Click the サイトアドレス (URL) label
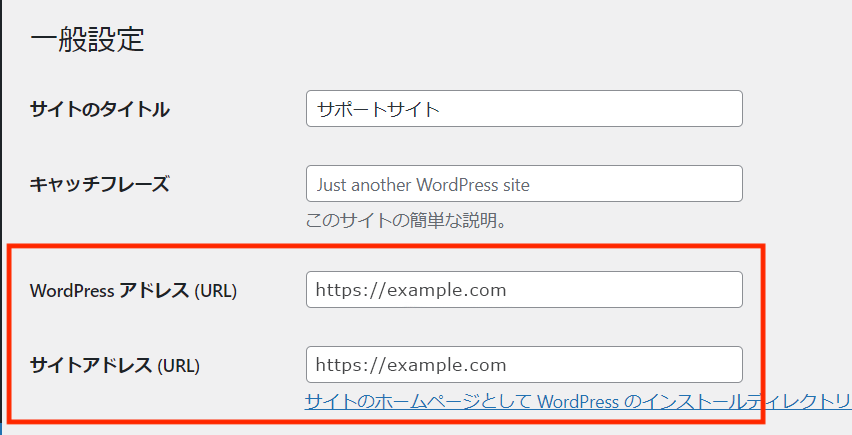 pos(115,365)
